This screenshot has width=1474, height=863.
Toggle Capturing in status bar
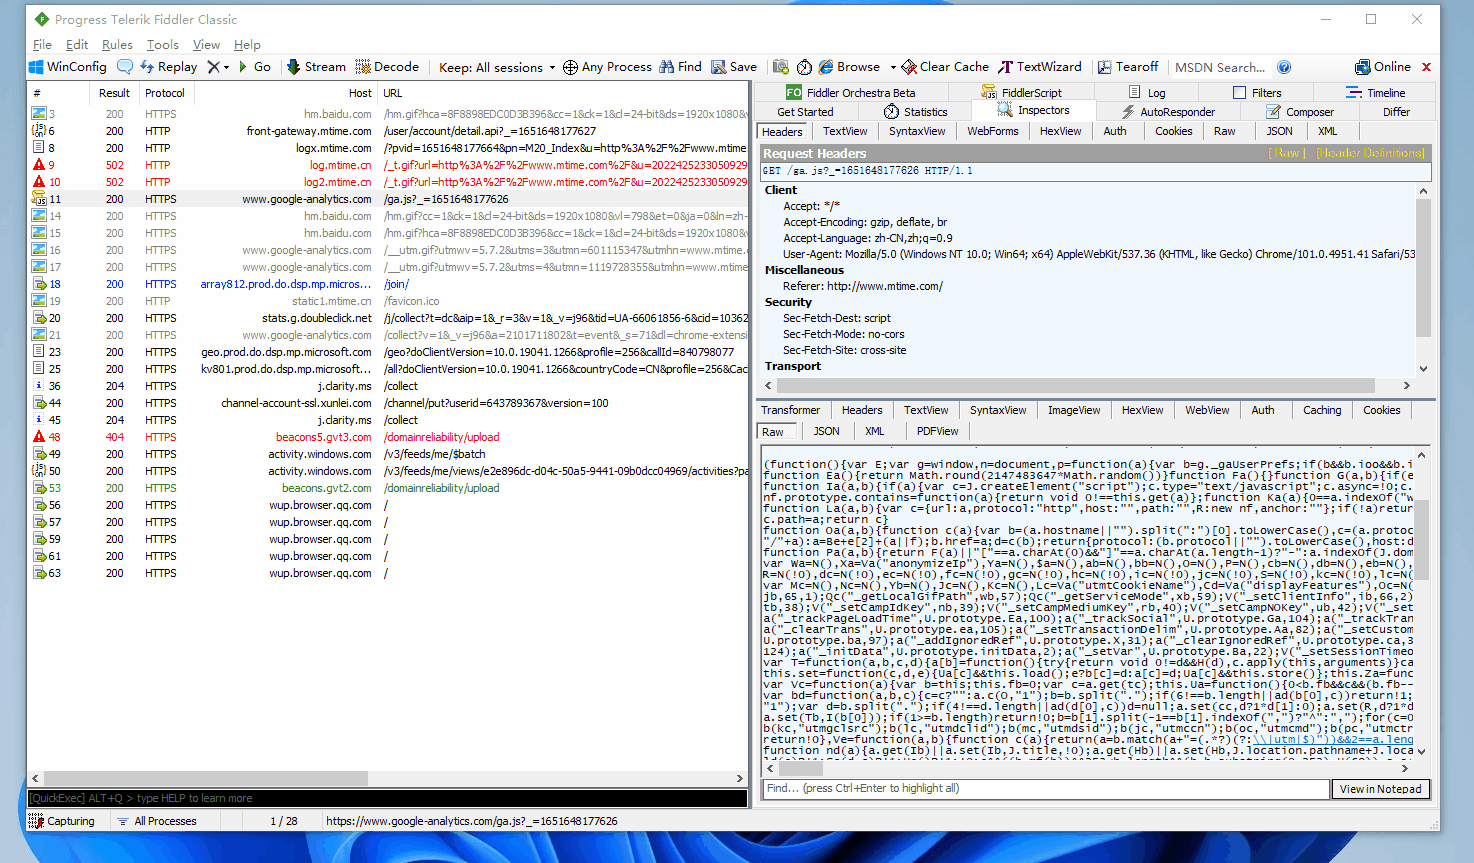62,821
